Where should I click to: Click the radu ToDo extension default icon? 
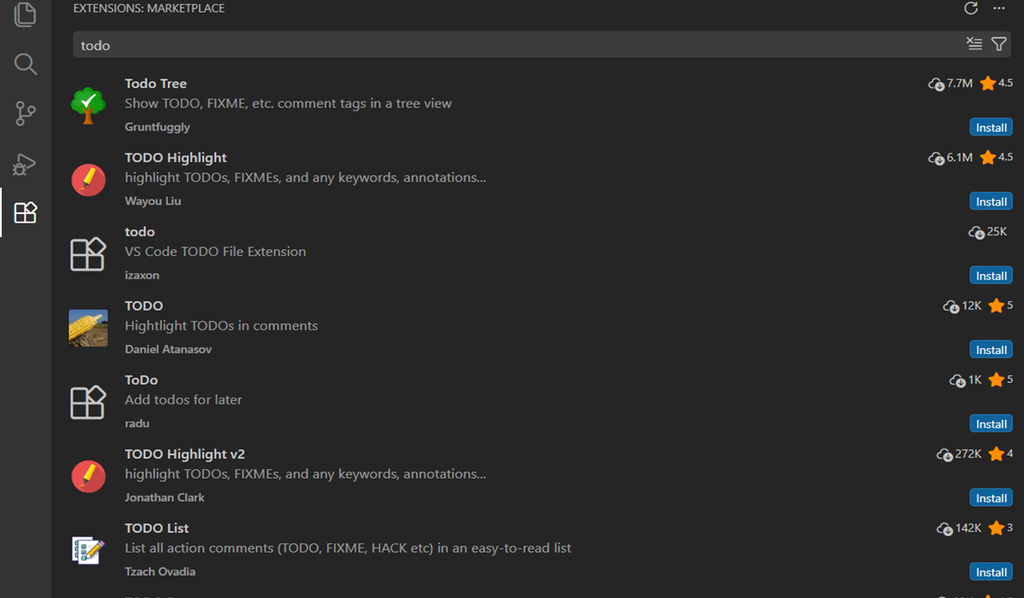[x=88, y=401]
